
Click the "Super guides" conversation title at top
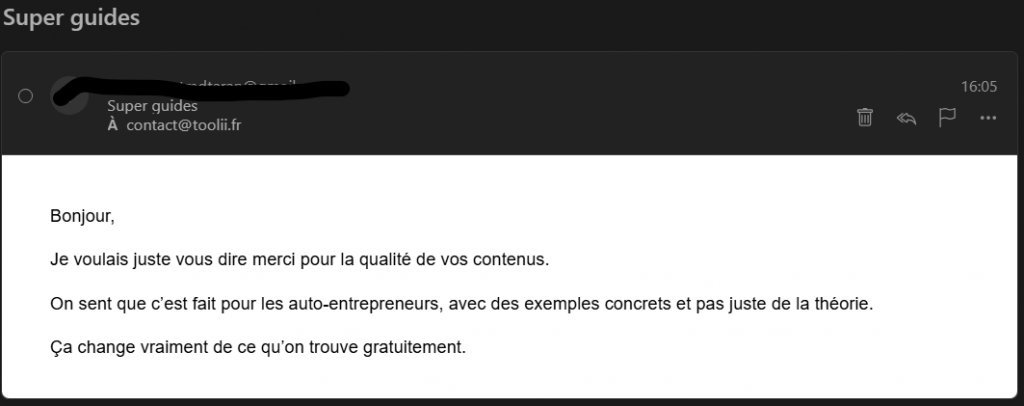tap(71, 18)
